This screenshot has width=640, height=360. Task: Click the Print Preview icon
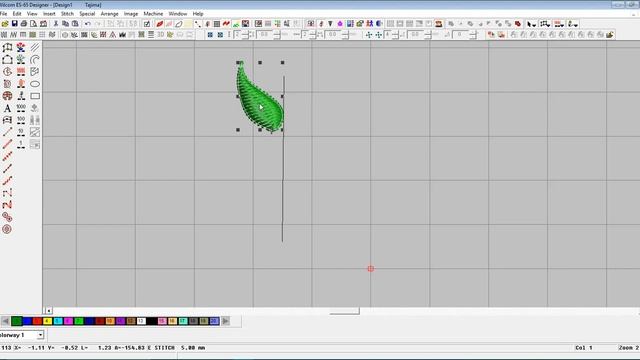(x=33, y=24)
